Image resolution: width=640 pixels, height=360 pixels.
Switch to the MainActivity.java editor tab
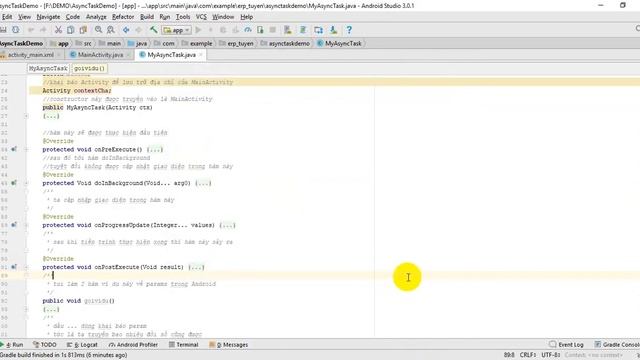100,55
